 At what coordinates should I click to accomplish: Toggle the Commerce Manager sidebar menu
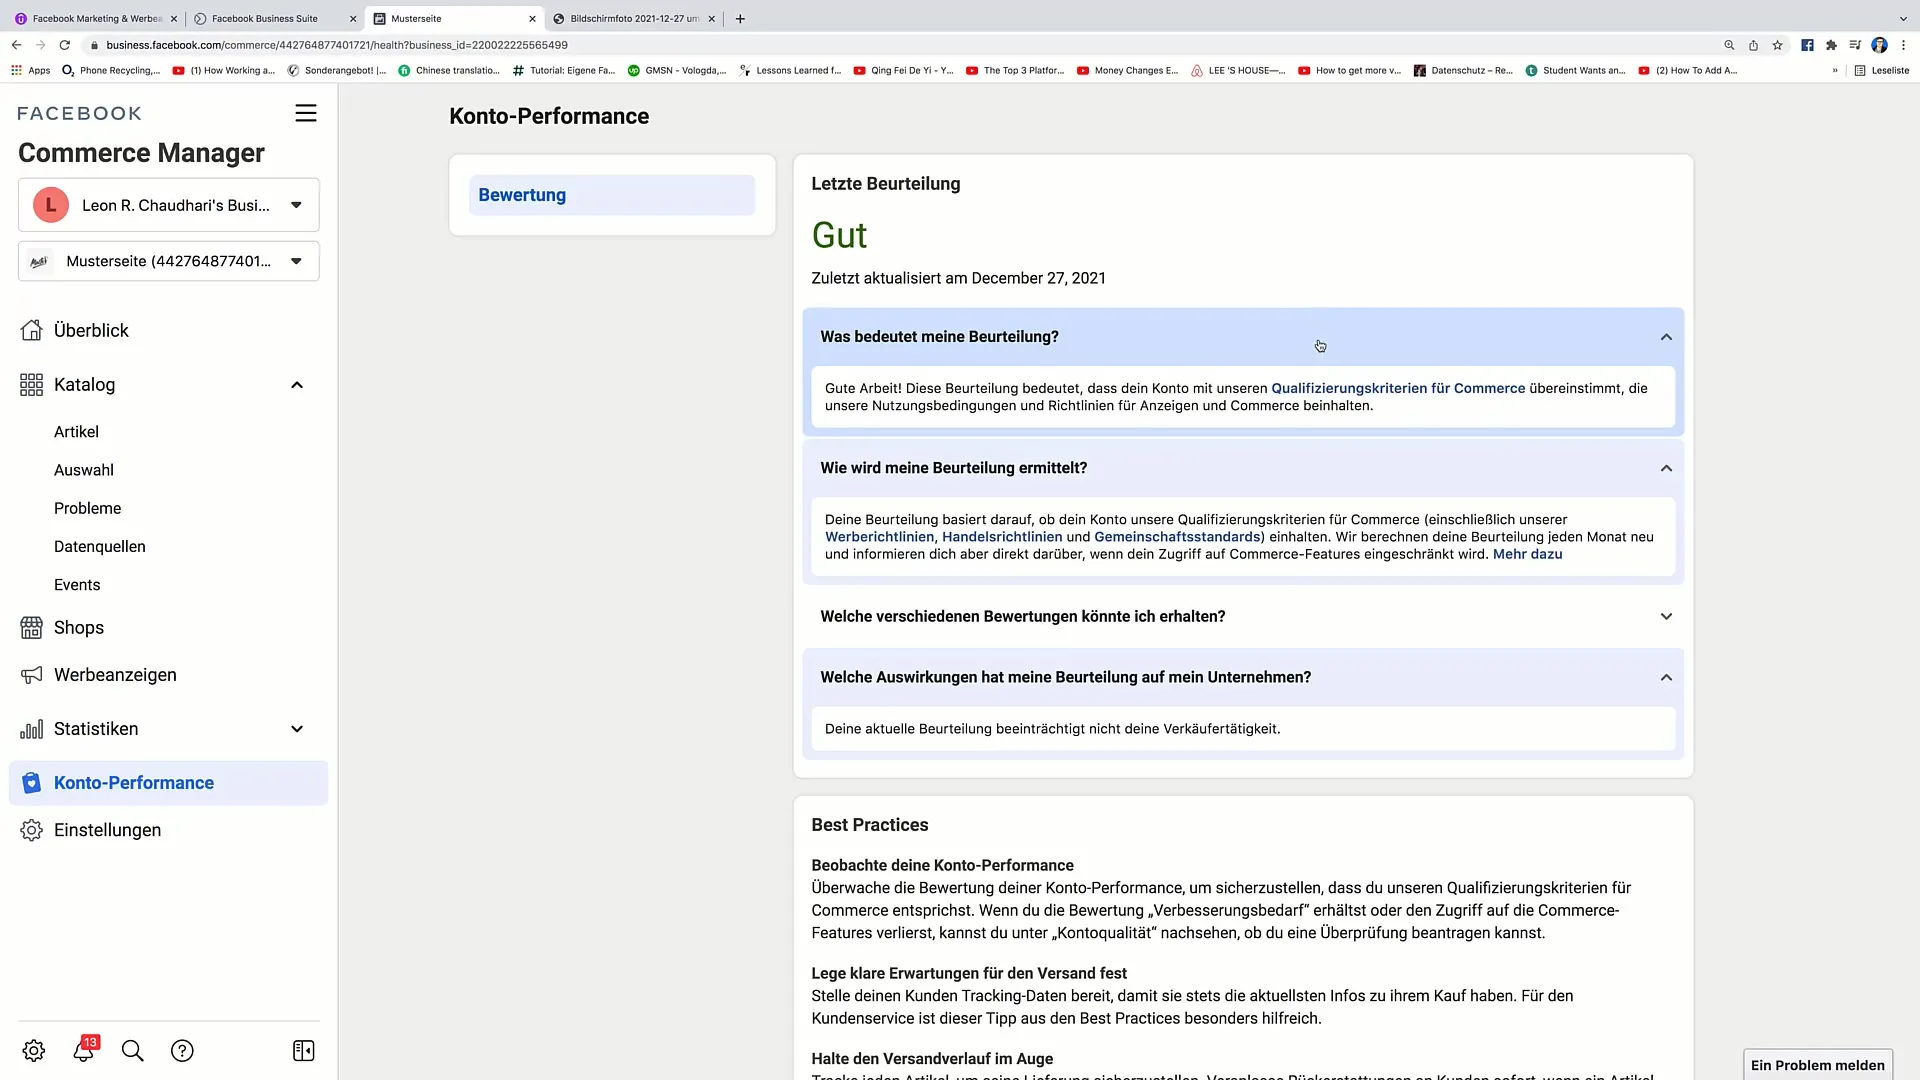306,113
